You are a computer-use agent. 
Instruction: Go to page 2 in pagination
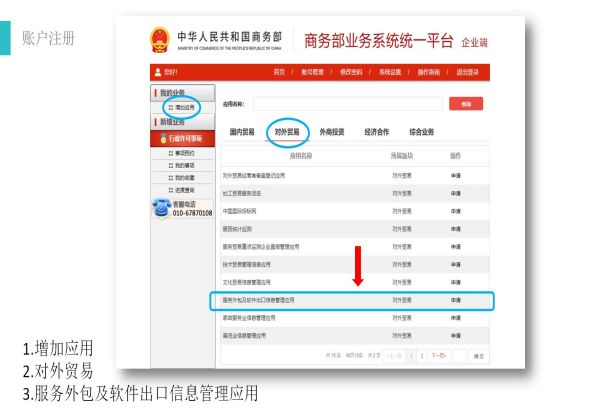coord(421,355)
